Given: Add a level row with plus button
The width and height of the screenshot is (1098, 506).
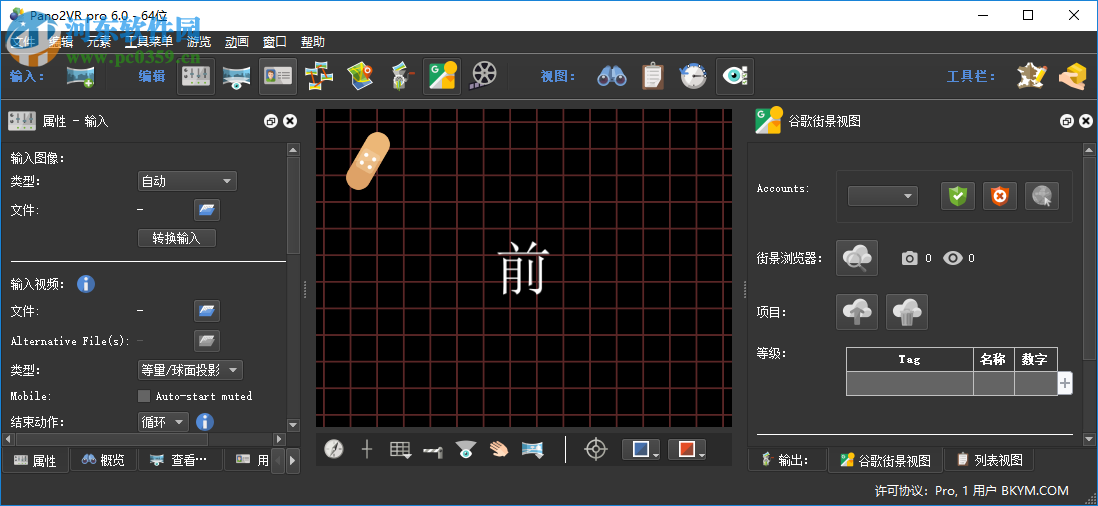Looking at the screenshot, I should tap(1064, 383).
